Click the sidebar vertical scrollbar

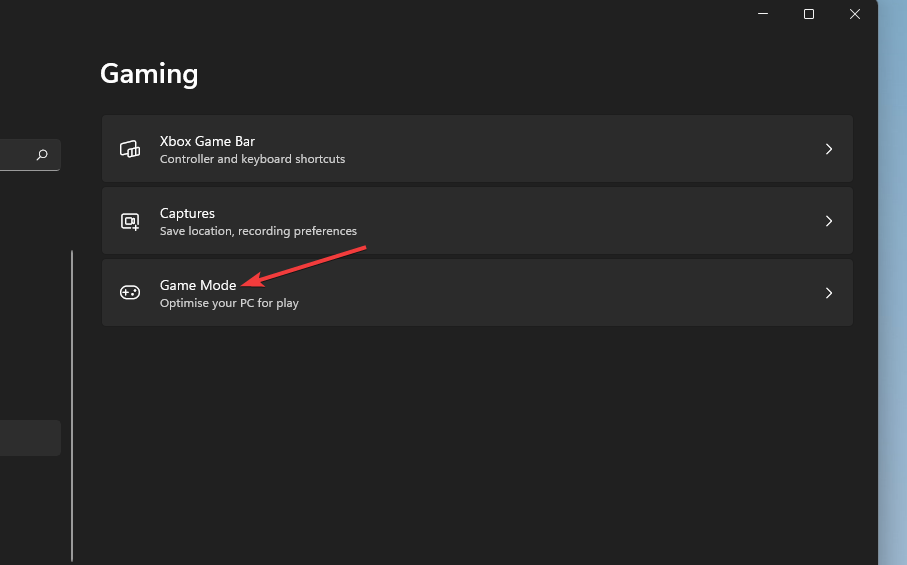[x=72, y=405]
